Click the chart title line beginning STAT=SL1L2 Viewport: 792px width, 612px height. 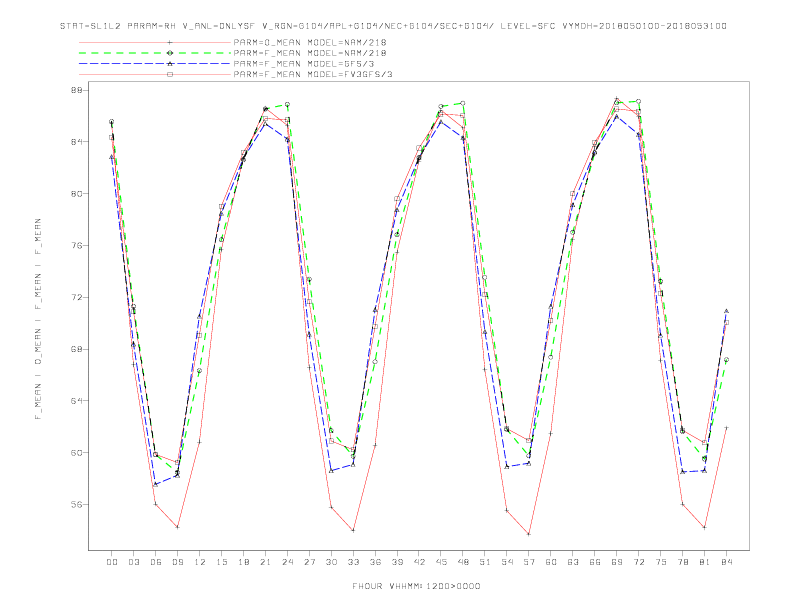pos(393,26)
